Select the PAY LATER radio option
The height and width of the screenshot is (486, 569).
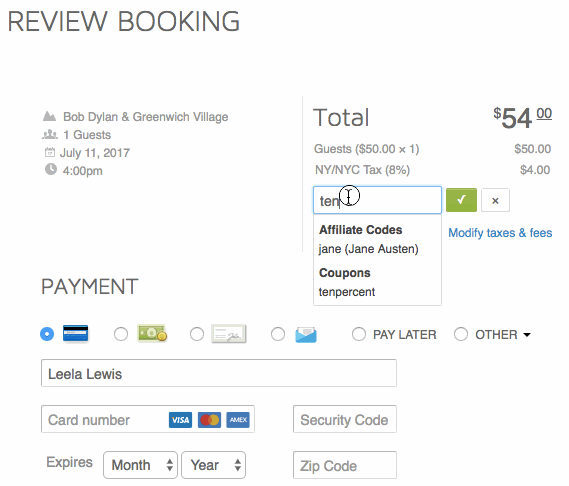pyautogui.click(x=359, y=334)
